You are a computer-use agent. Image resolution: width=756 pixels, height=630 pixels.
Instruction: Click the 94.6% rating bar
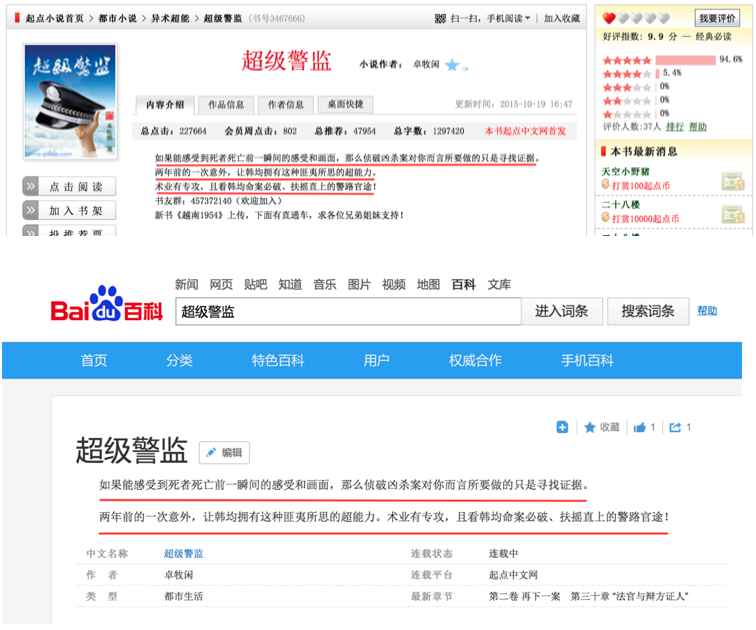click(x=685, y=60)
